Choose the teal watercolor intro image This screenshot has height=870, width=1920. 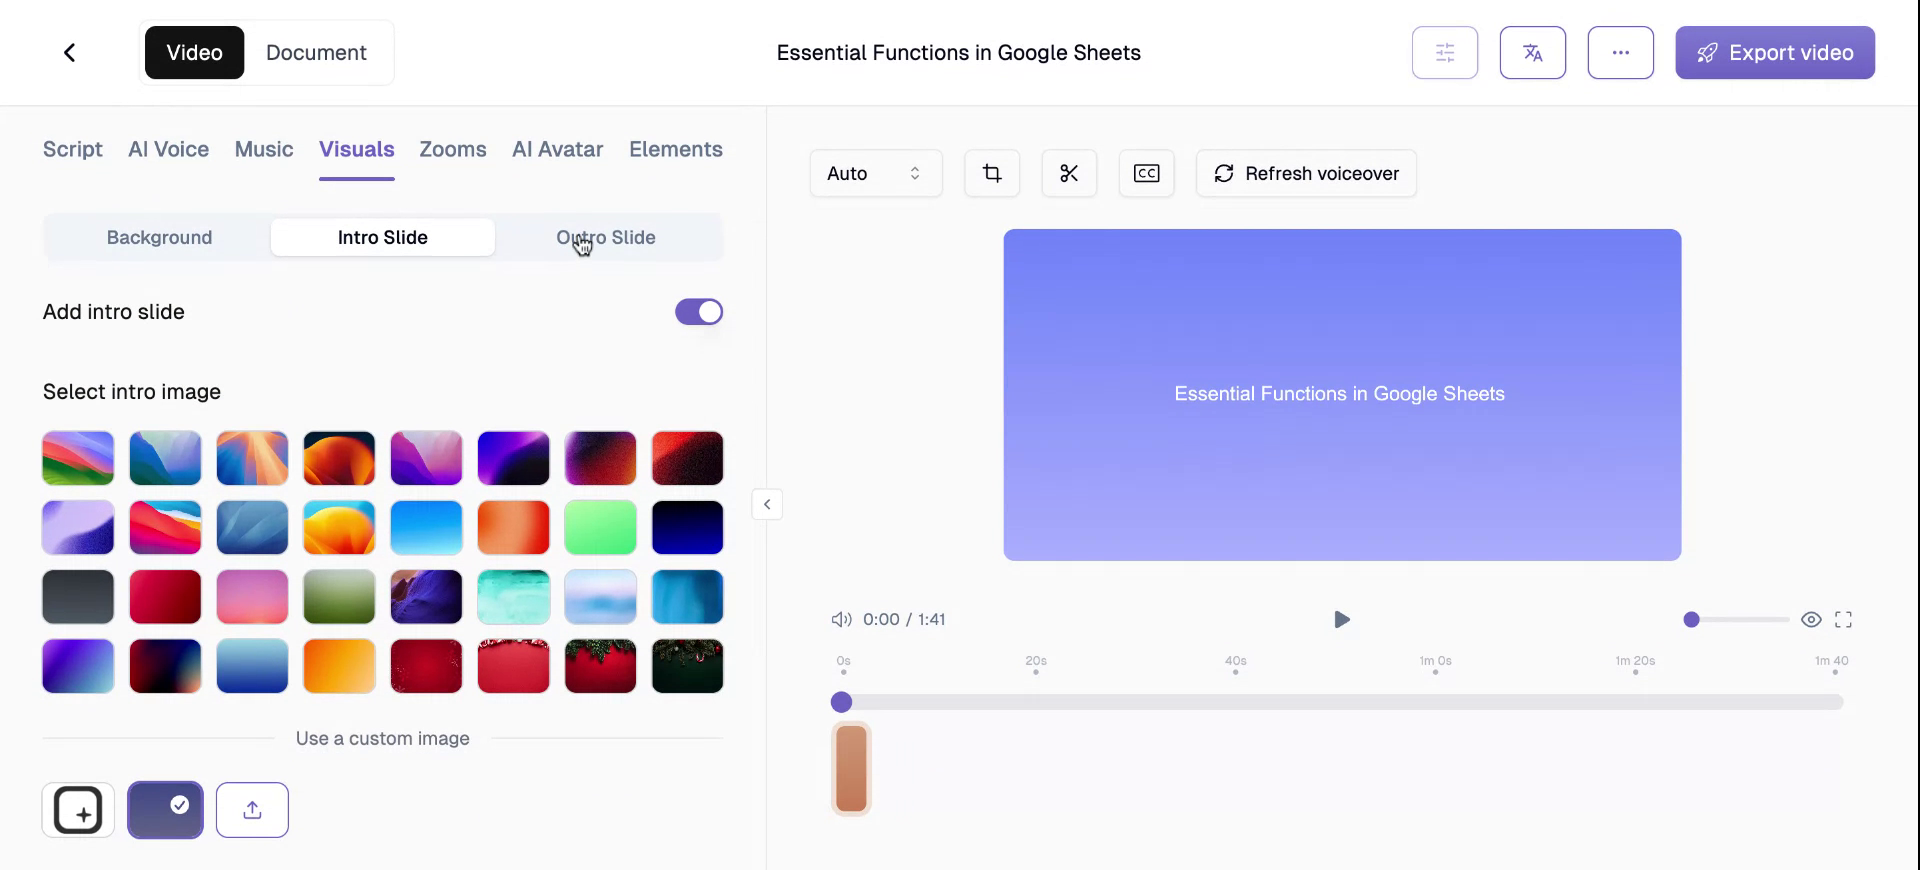coord(513,597)
